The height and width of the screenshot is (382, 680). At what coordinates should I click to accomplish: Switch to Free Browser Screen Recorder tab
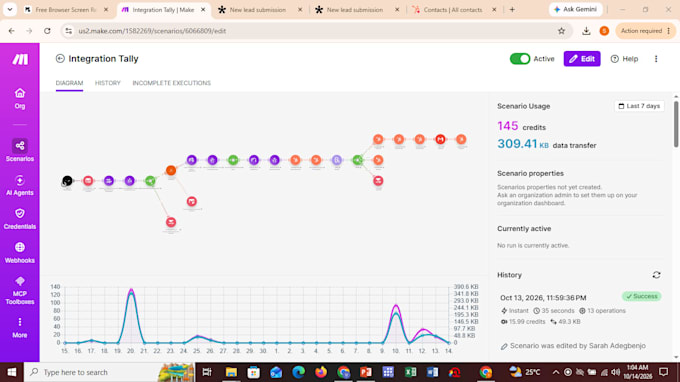click(x=65, y=10)
